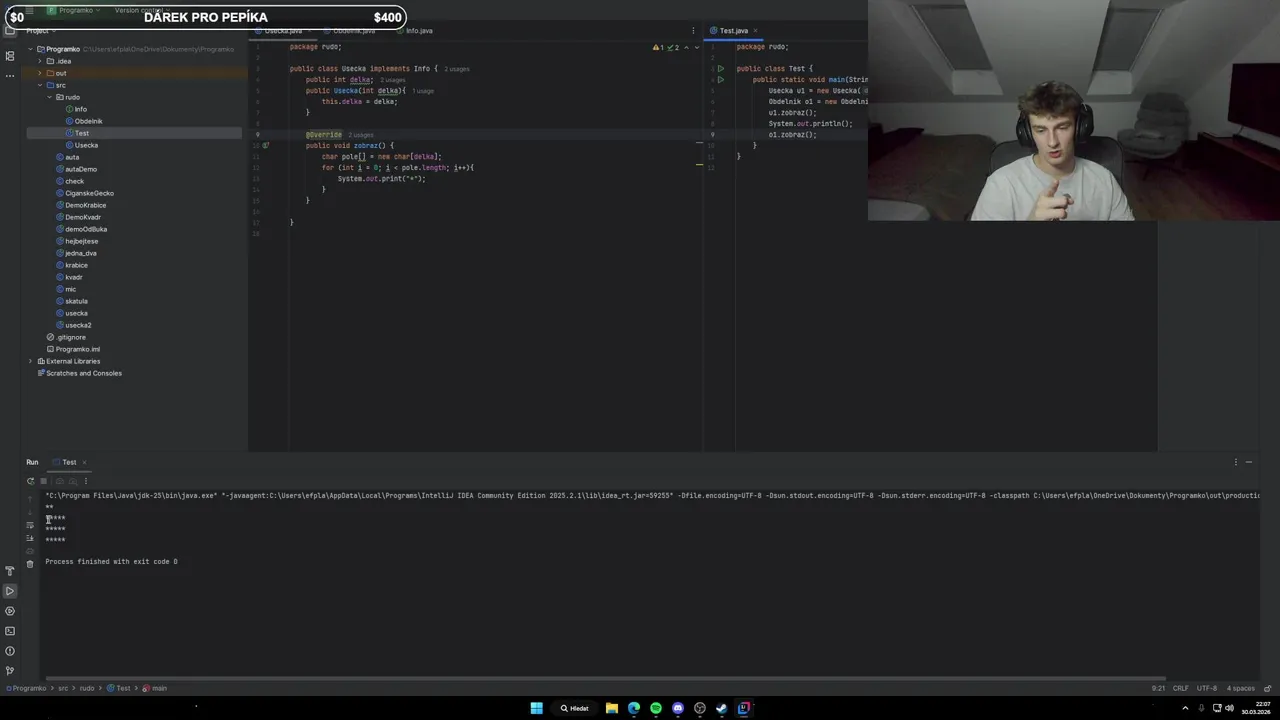This screenshot has height=720, width=1280.
Task: Close the Test.java editor tab
Action: tap(756, 31)
